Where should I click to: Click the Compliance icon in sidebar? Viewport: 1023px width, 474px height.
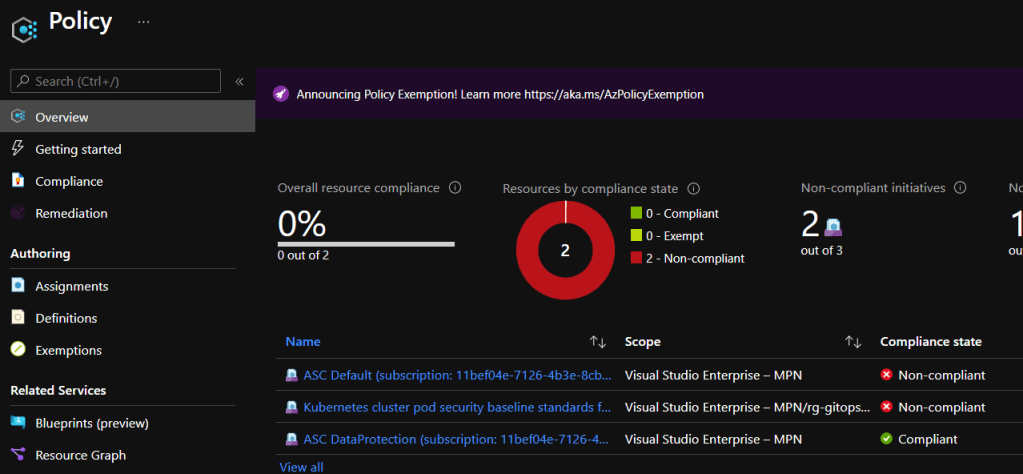17,181
